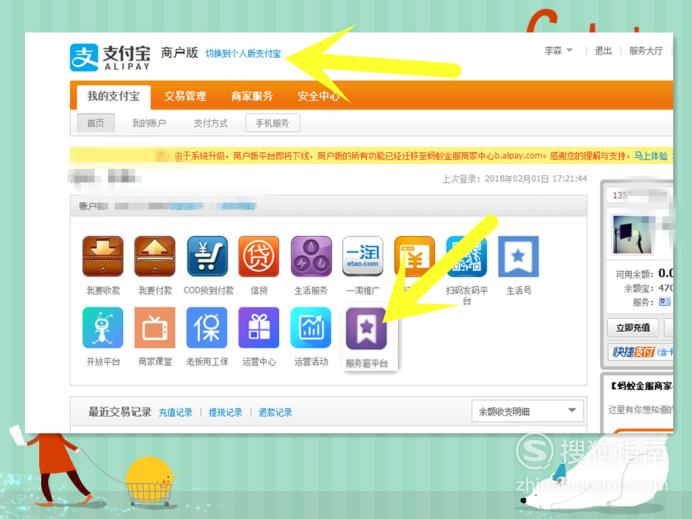The width and height of the screenshot is (692, 519).
Task: Click the 可用余额 label
Action: point(634,275)
